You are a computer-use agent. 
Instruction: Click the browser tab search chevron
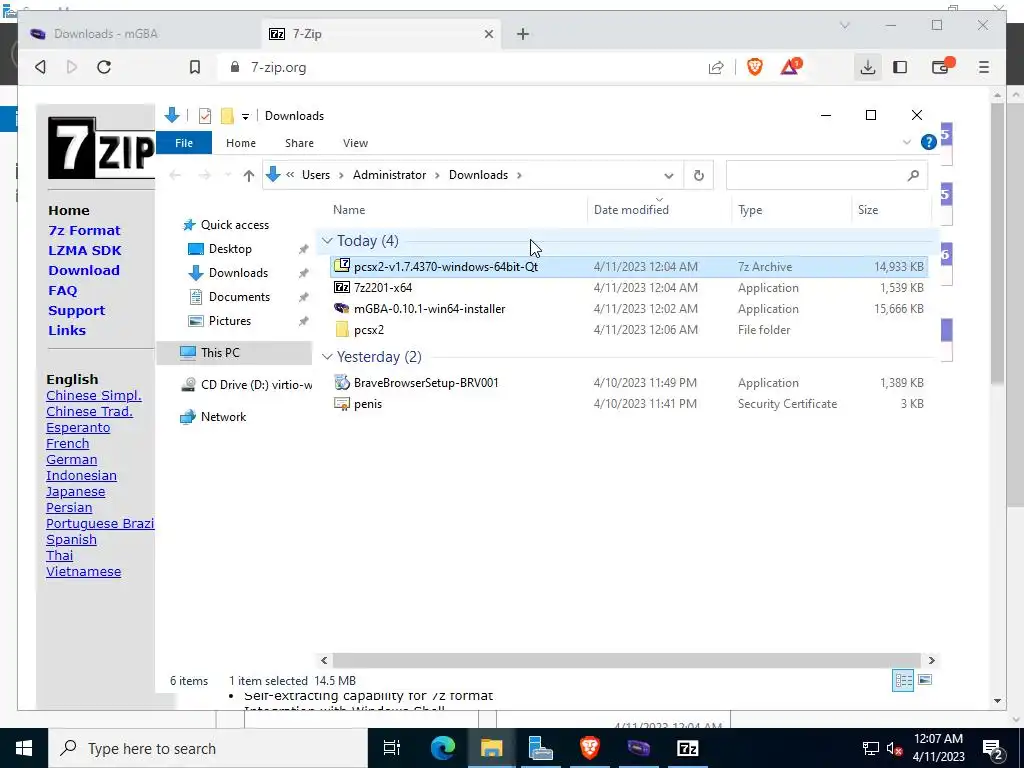click(x=844, y=26)
